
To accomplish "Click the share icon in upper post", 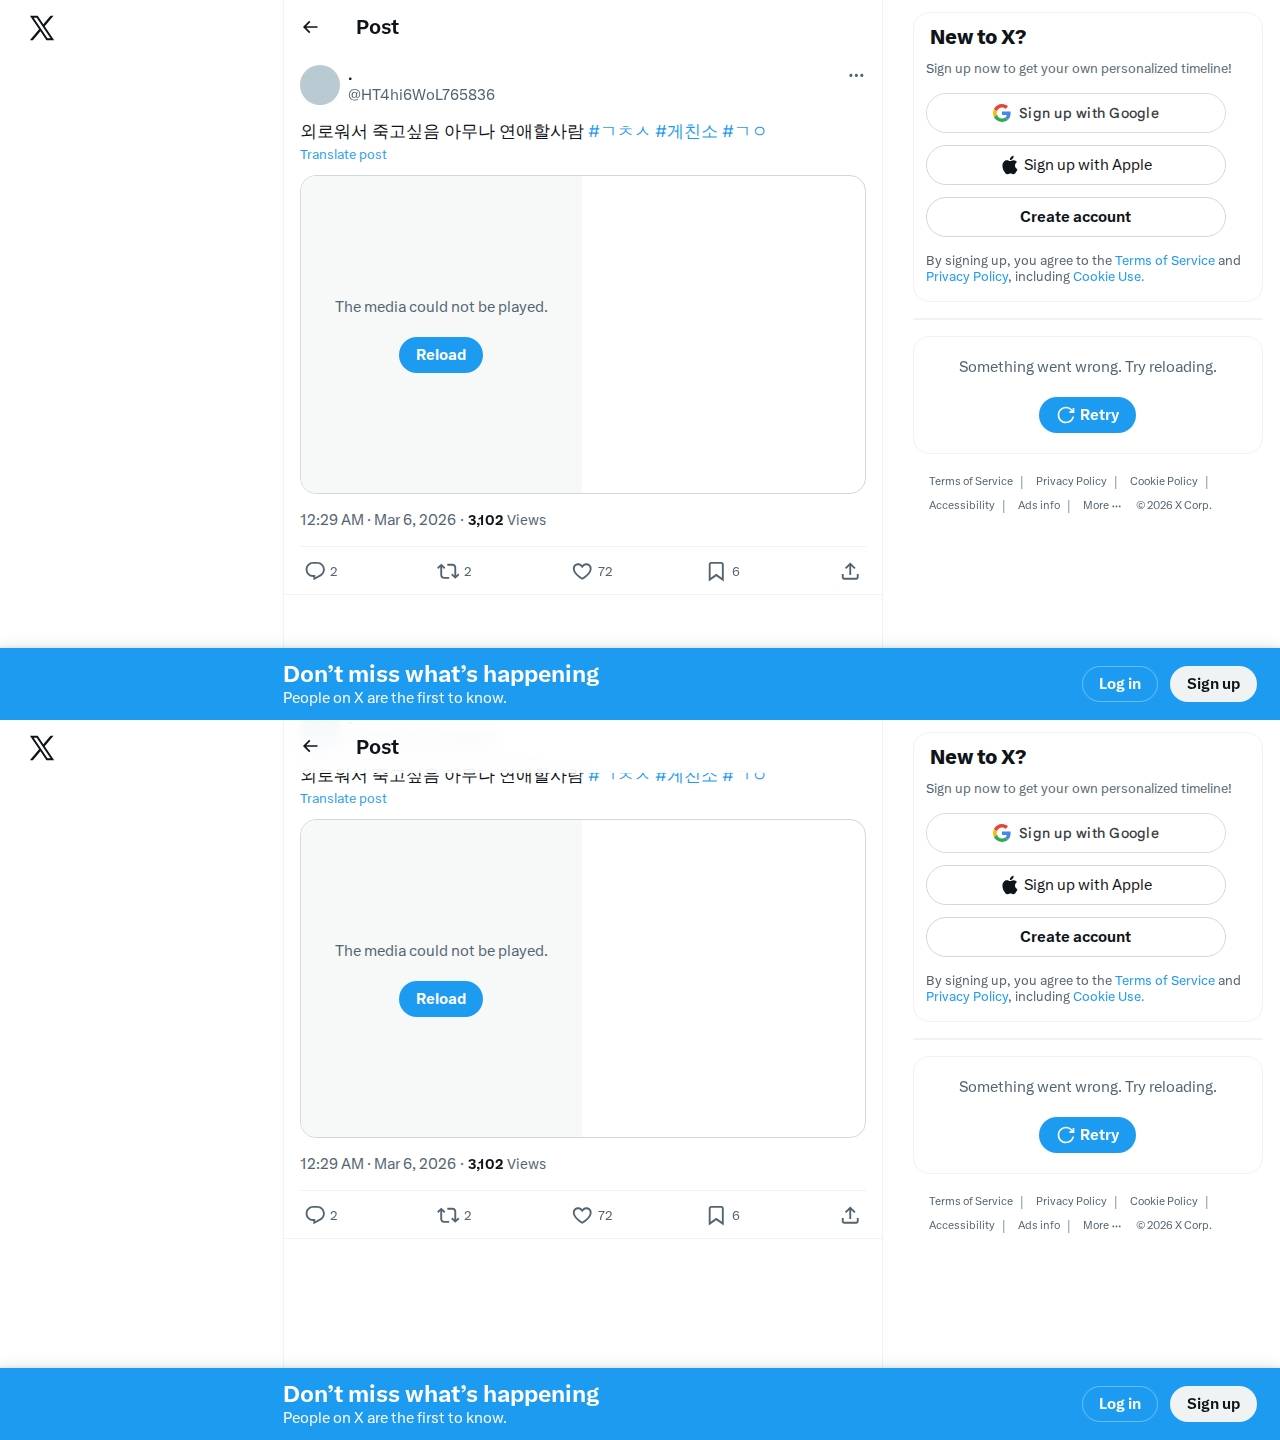I will pos(850,571).
